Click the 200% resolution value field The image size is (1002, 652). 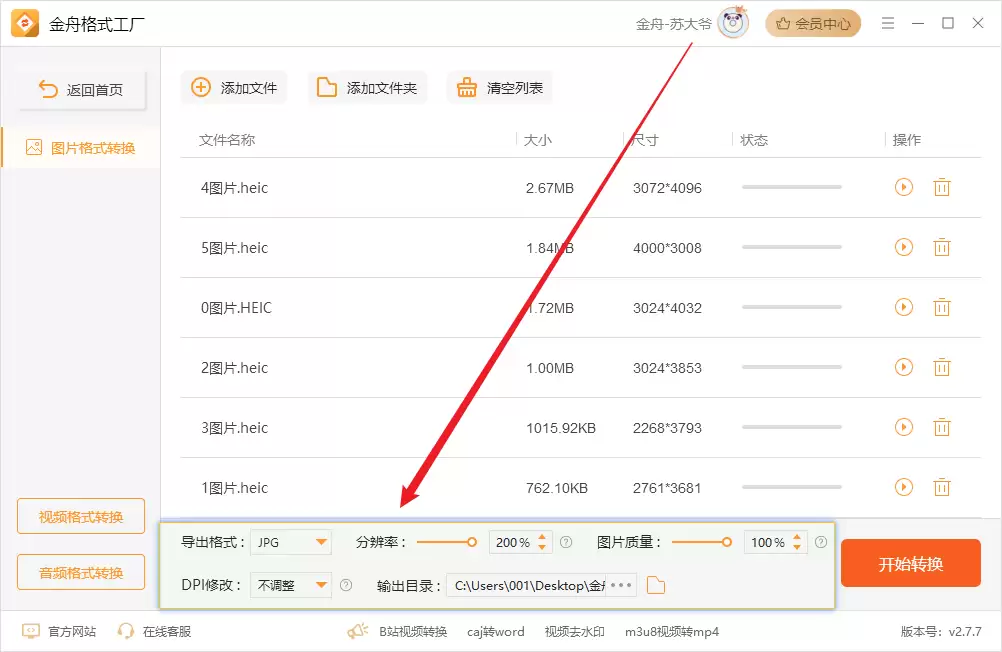[x=513, y=542]
